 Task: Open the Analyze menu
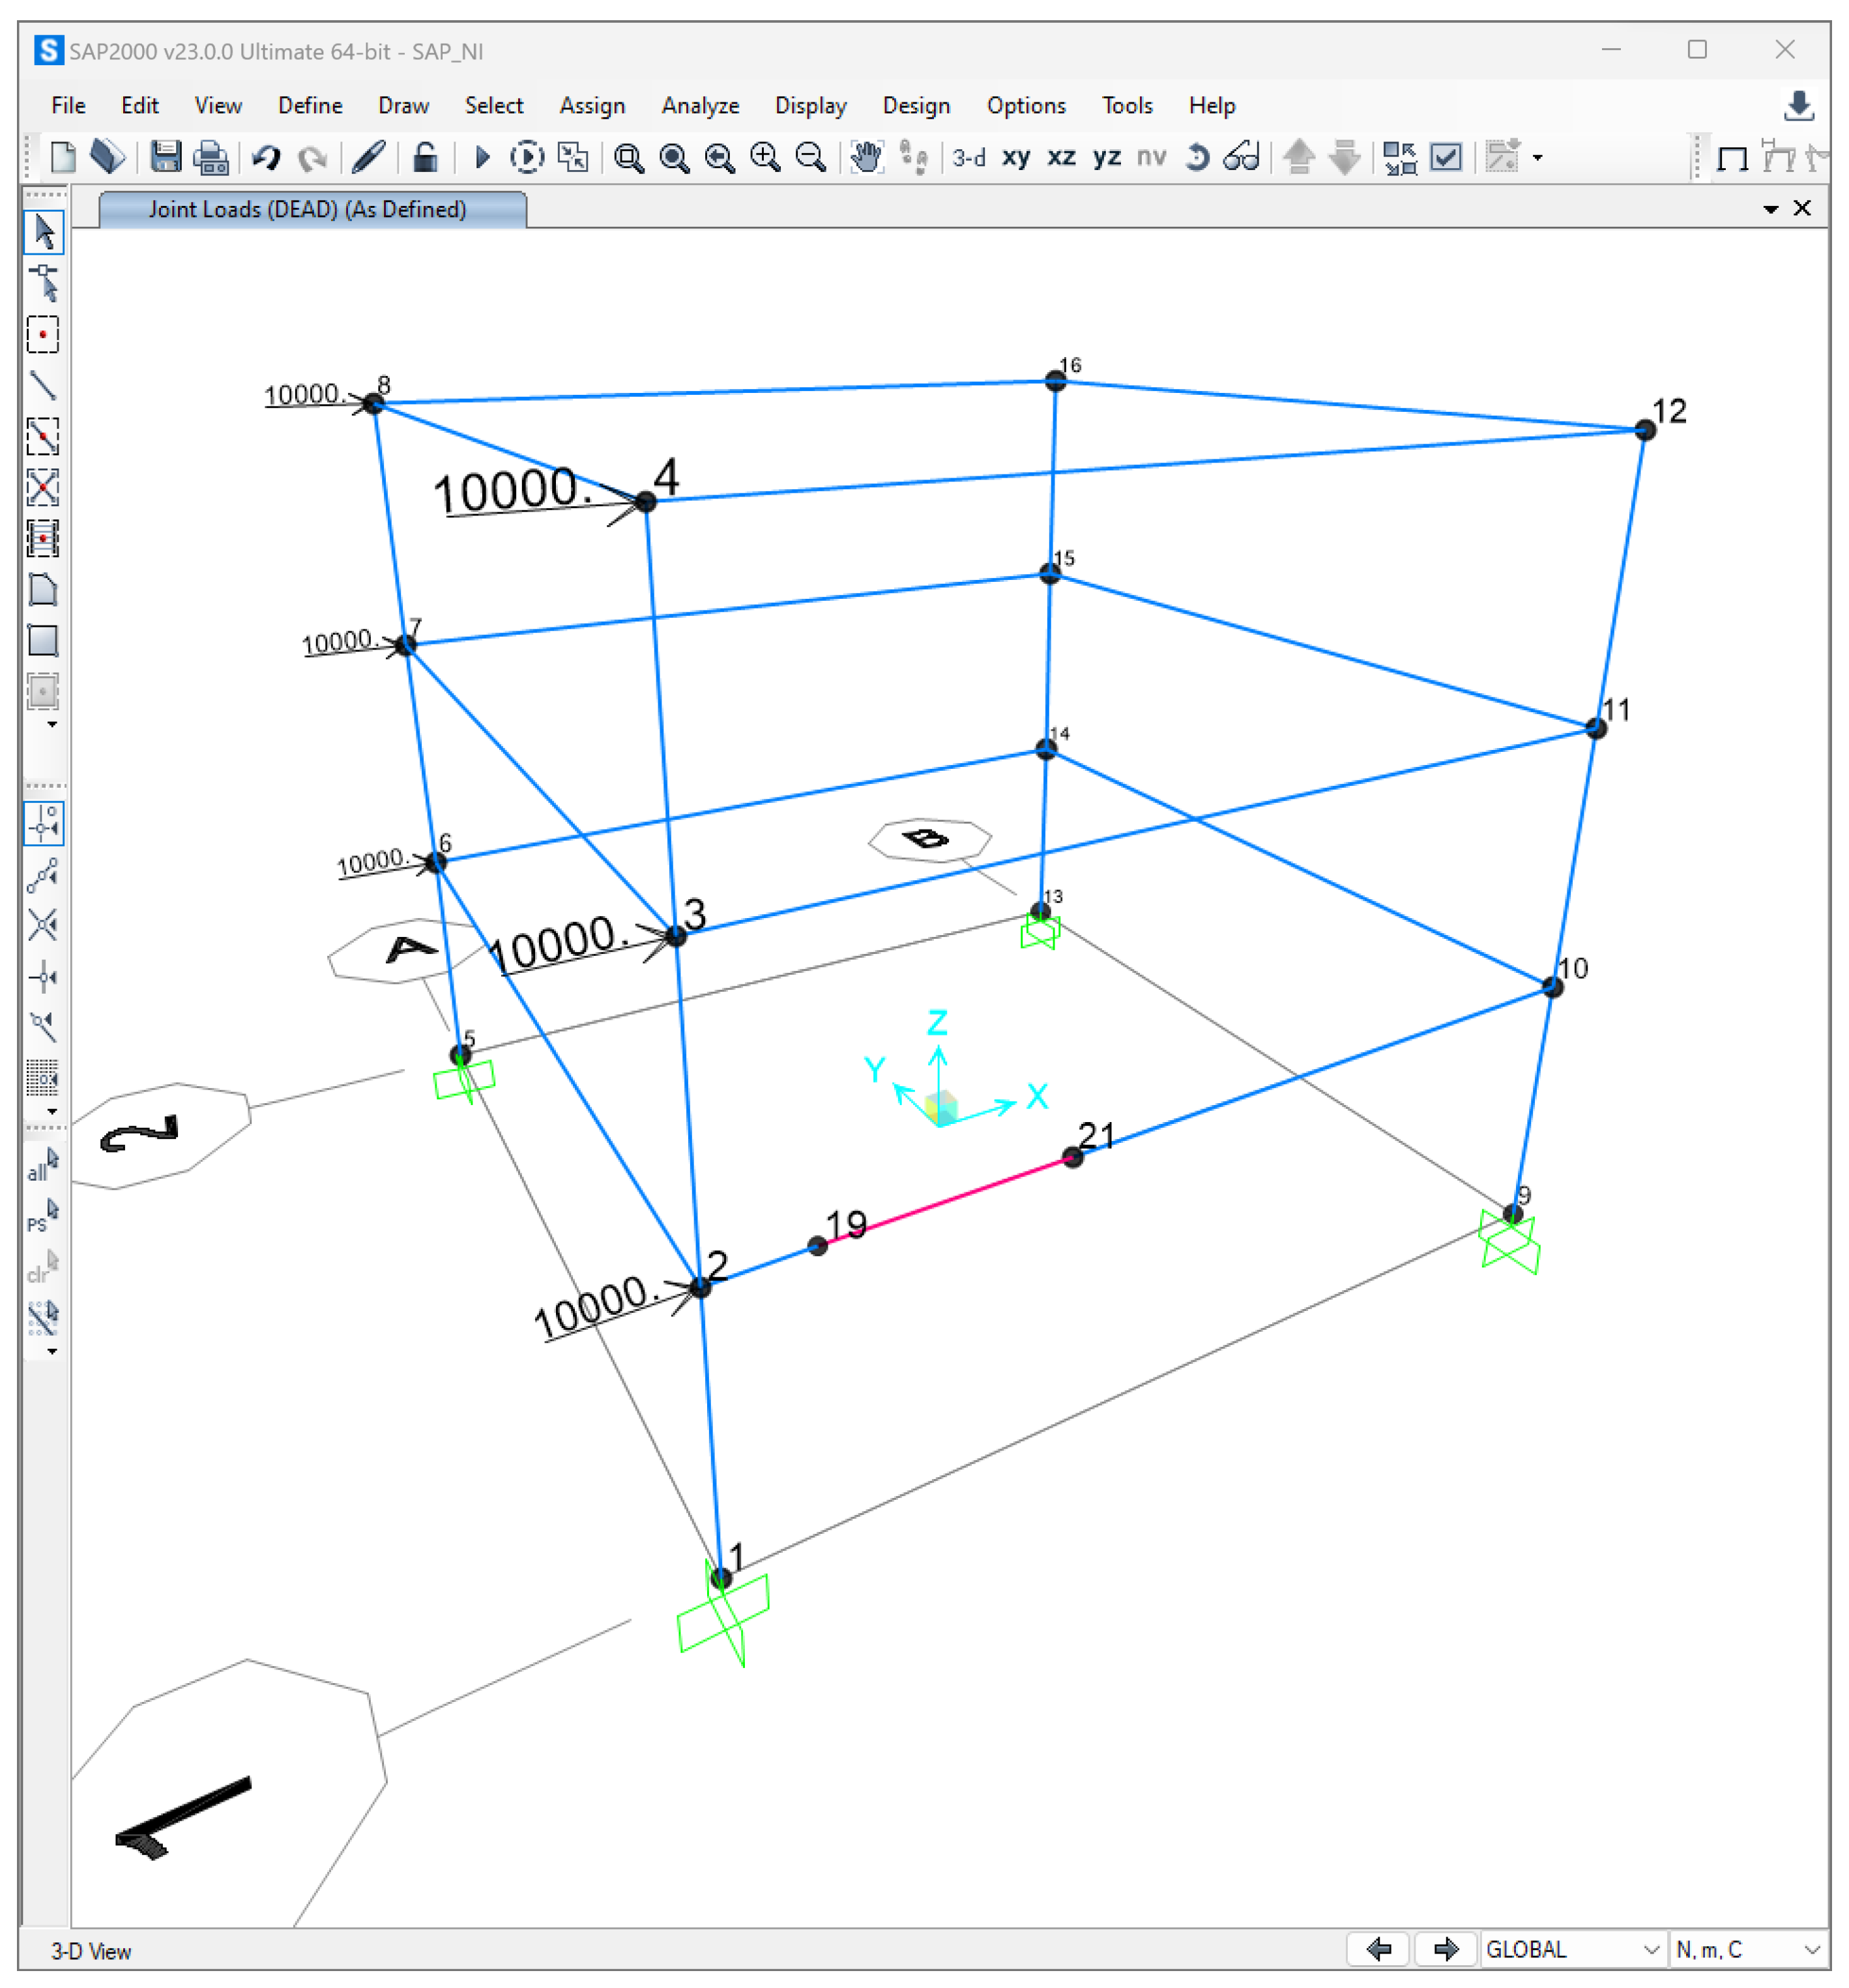point(699,105)
